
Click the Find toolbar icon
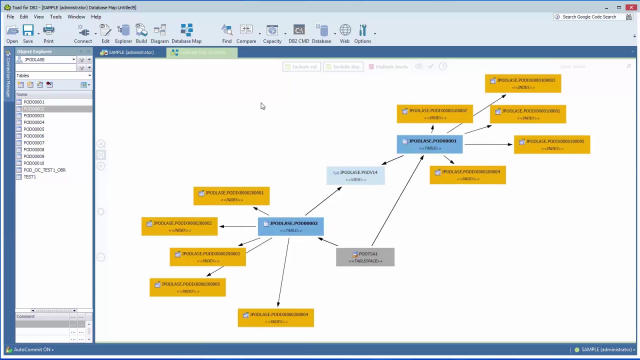(227, 33)
